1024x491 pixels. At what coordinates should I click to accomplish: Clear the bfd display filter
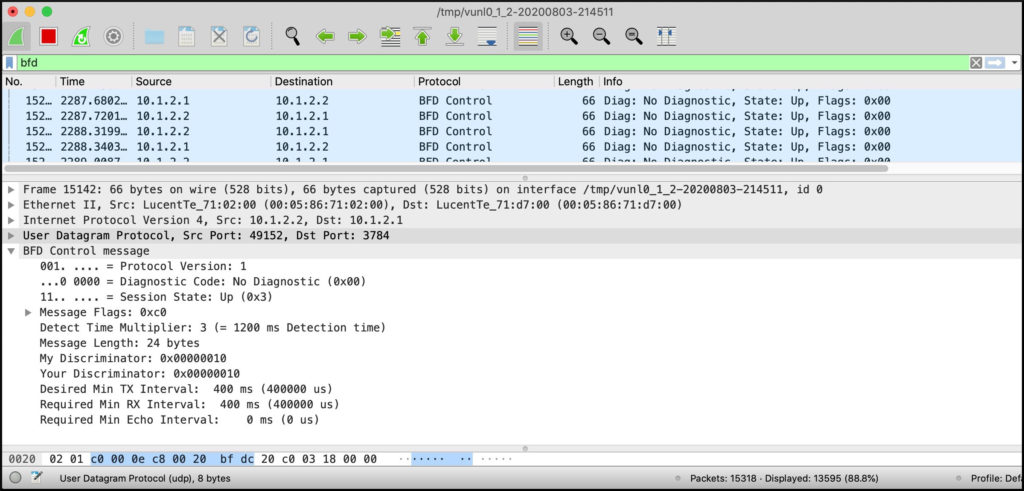(976, 62)
